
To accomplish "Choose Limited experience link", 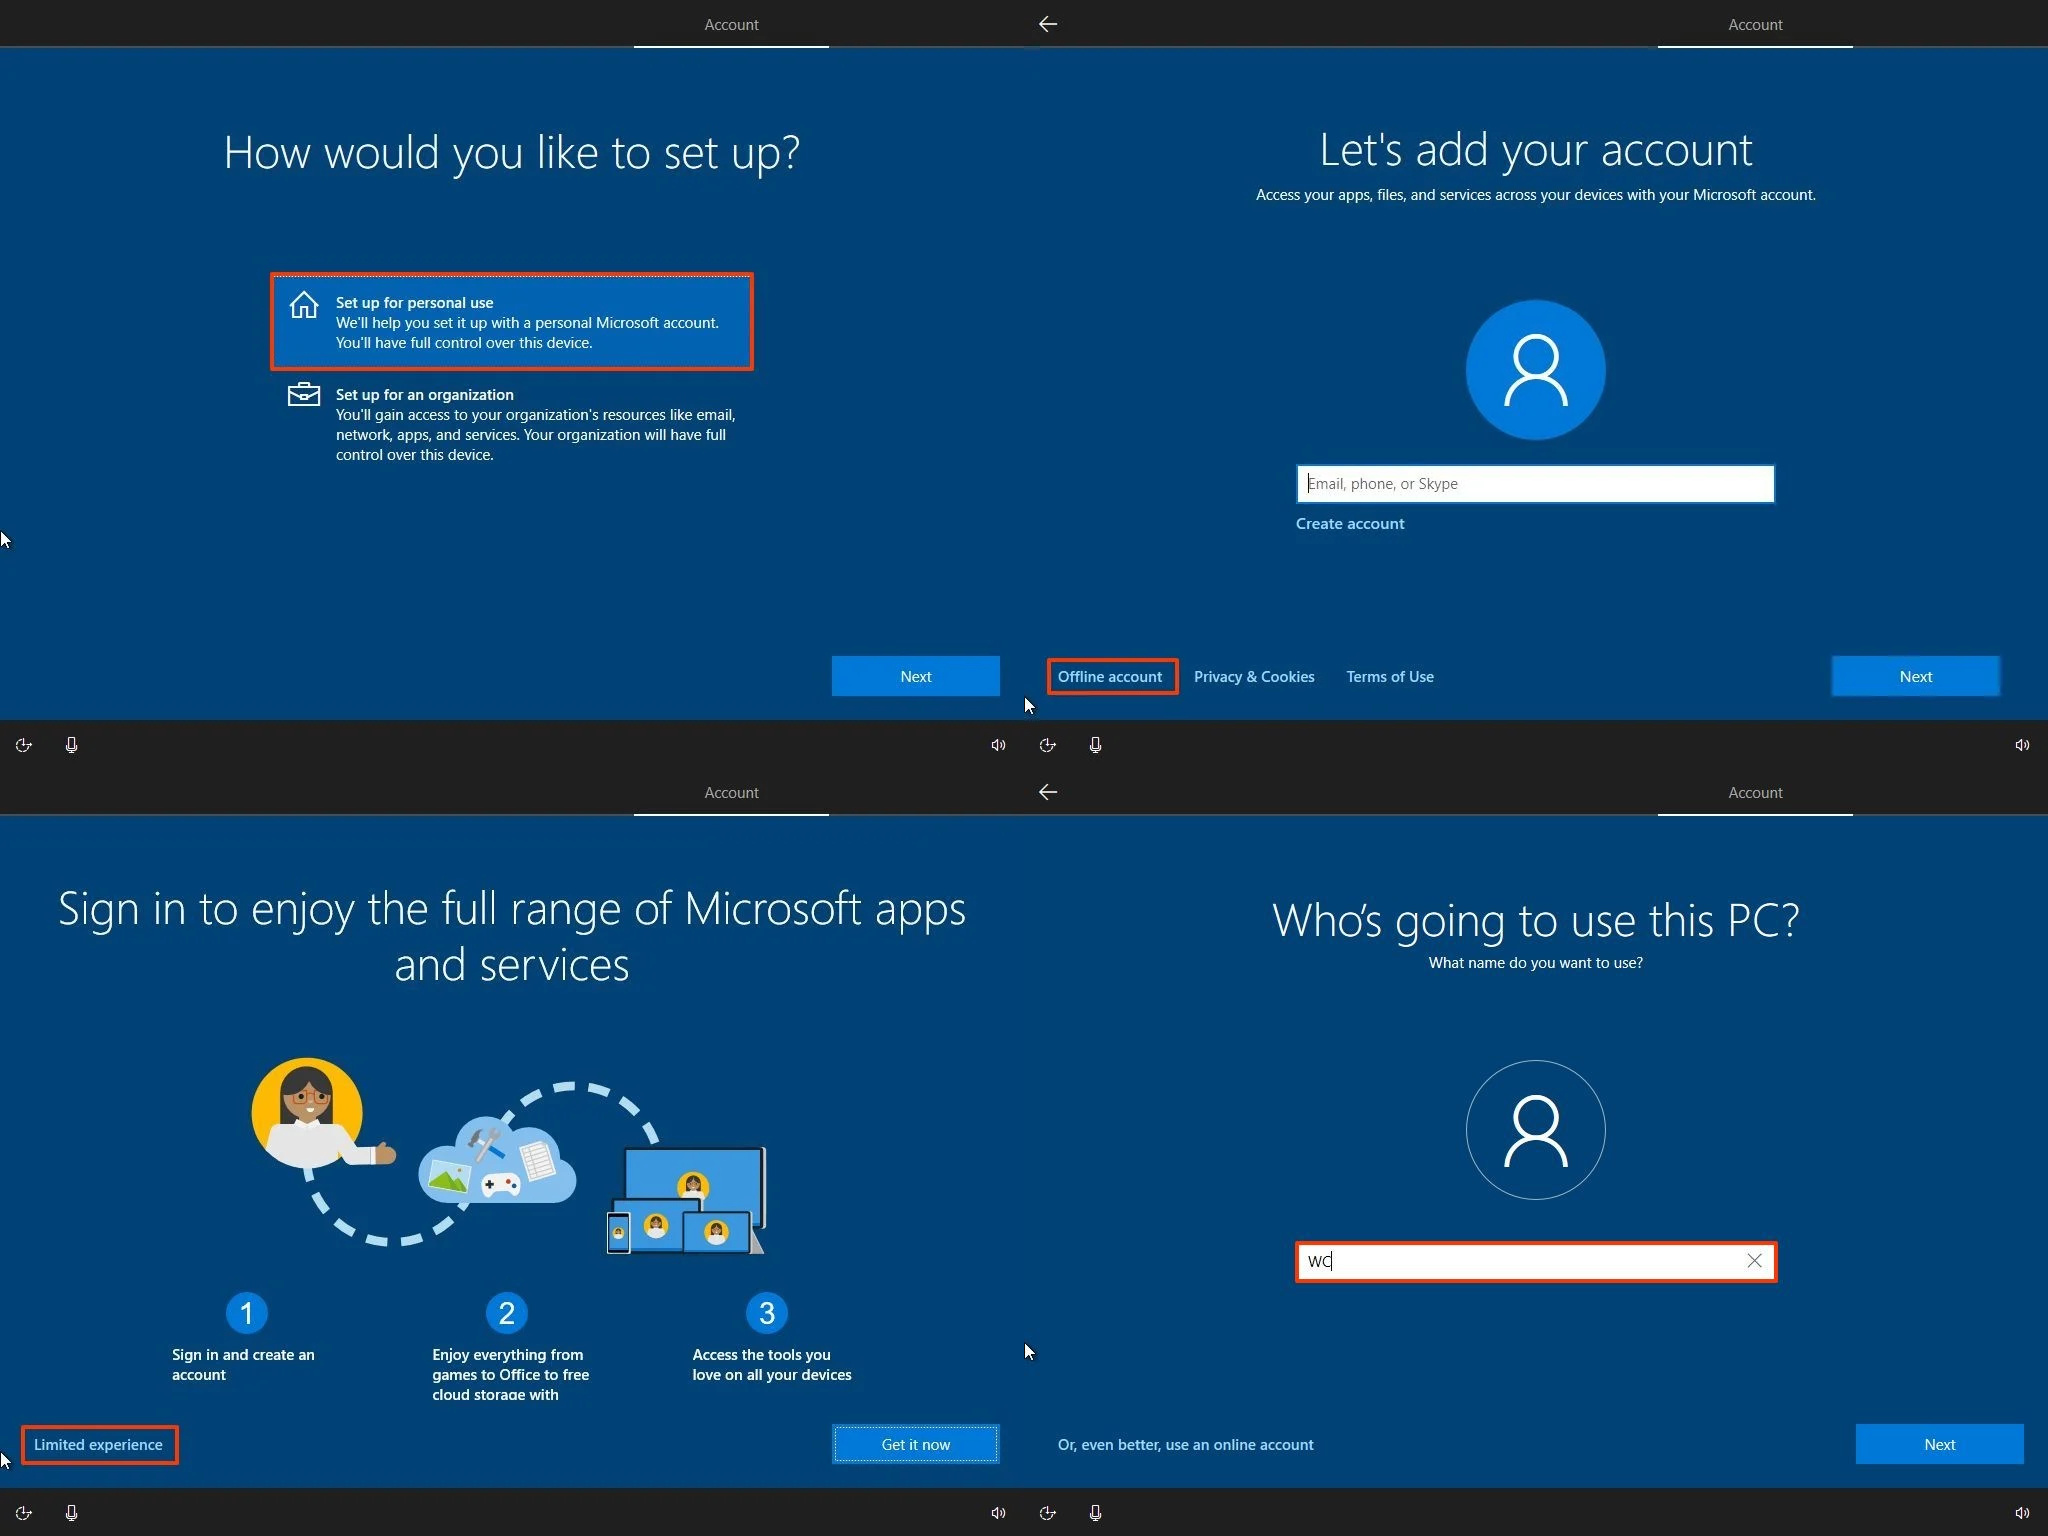I will point(98,1444).
